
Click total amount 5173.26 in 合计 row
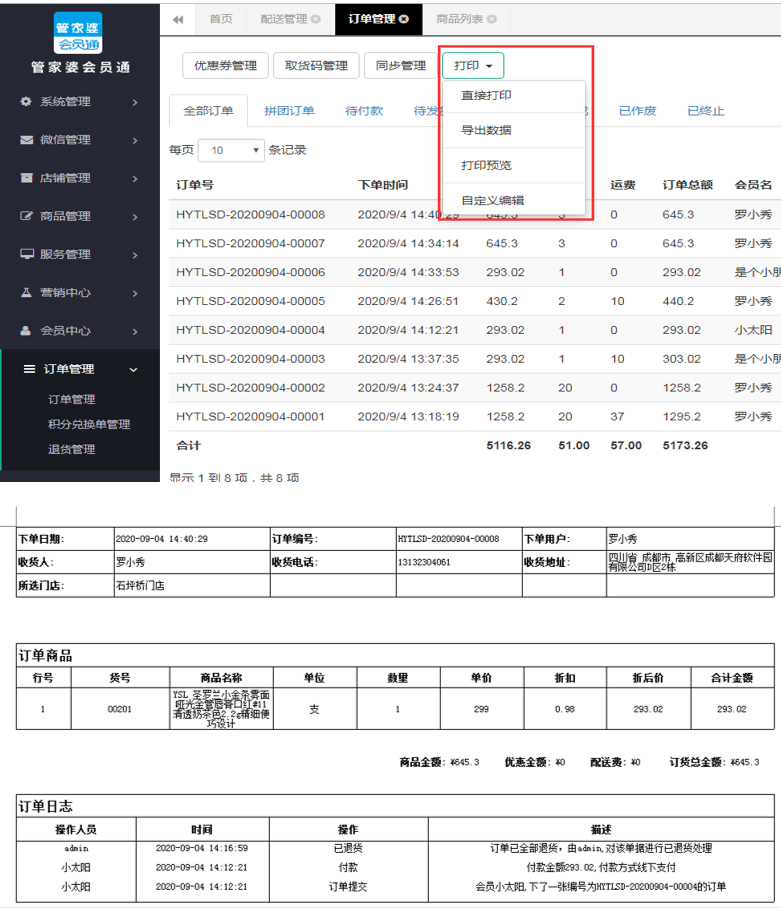point(685,445)
